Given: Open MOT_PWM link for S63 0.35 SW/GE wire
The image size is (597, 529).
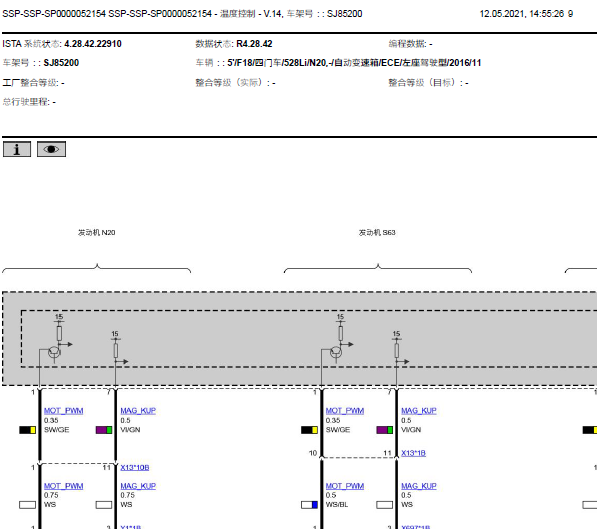Looking at the screenshot, I should coord(345,411).
